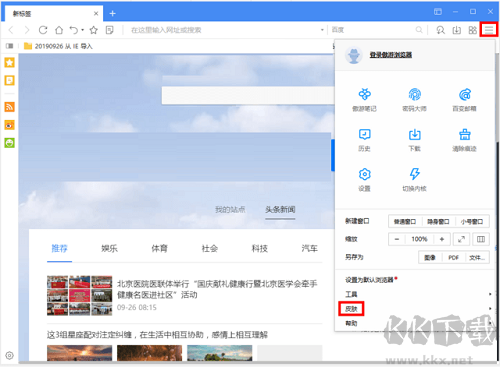Go forward using the forward arrow
The image size is (500, 367).
[27, 30]
